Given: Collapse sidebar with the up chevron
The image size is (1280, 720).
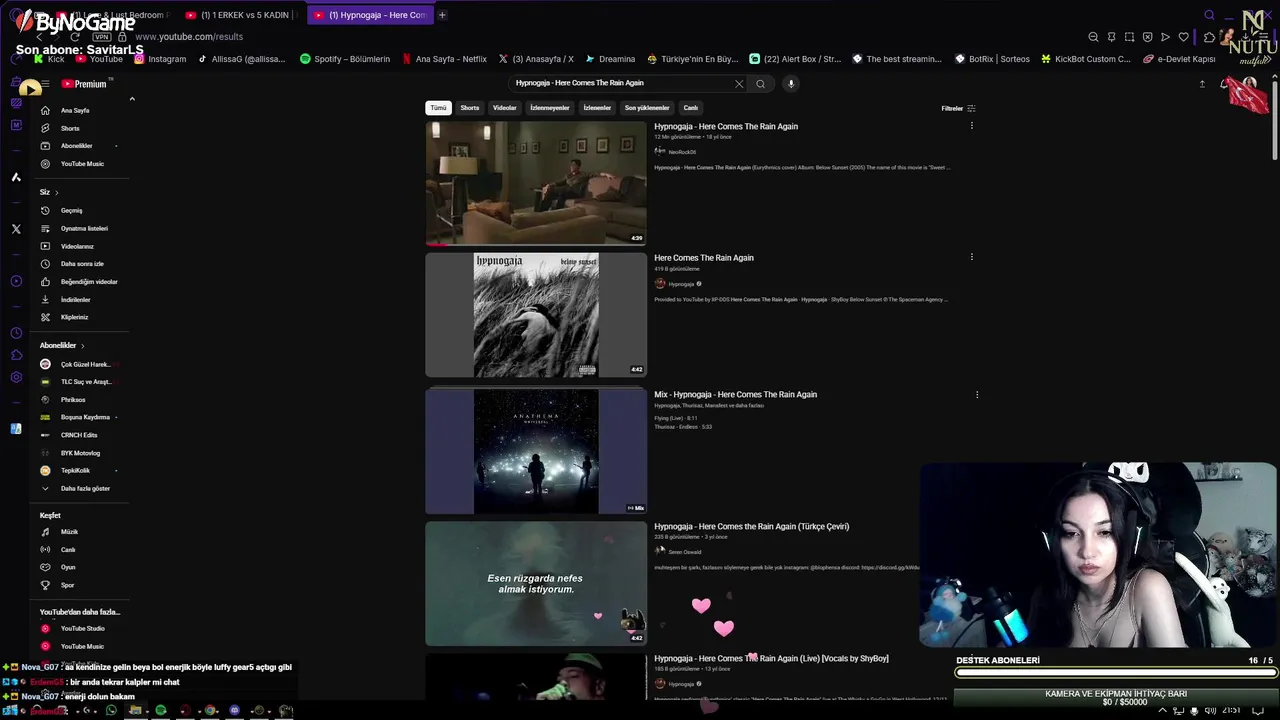Looking at the screenshot, I should 132,99.
